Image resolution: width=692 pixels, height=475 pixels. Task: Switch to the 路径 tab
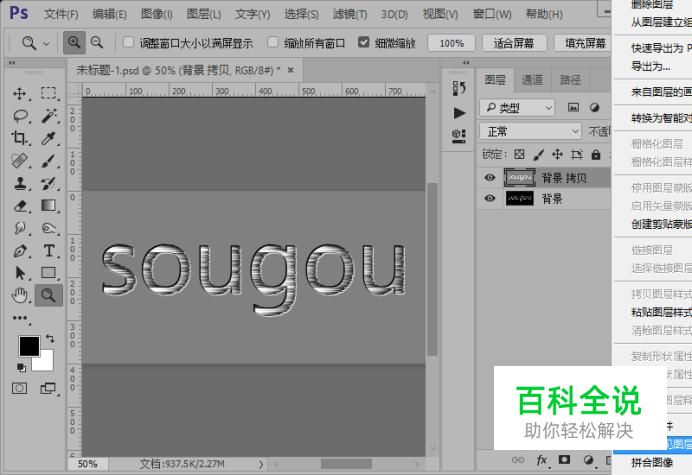[x=570, y=80]
